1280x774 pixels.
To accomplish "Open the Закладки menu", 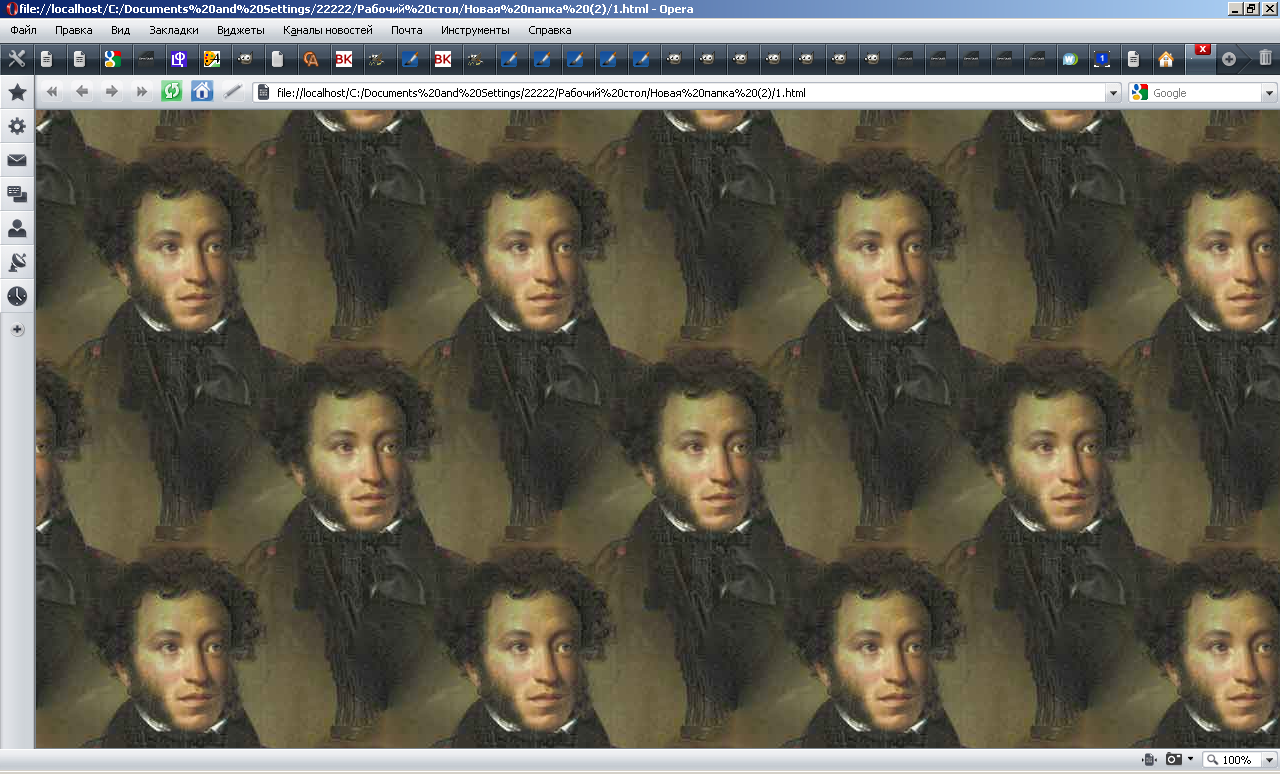I will pos(174,30).
